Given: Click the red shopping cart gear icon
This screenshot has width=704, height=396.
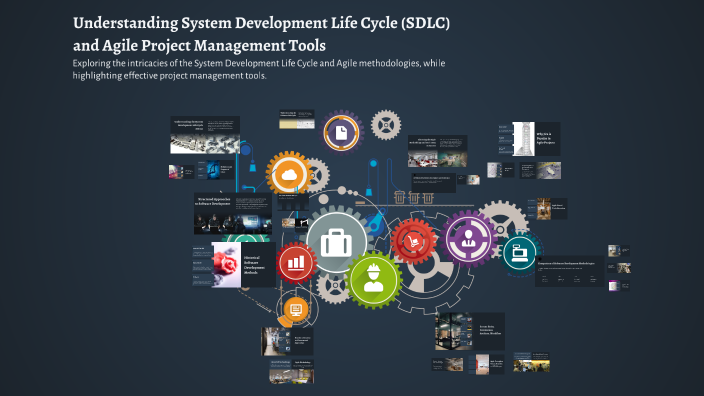Looking at the screenshot, I should pos(413,241).
